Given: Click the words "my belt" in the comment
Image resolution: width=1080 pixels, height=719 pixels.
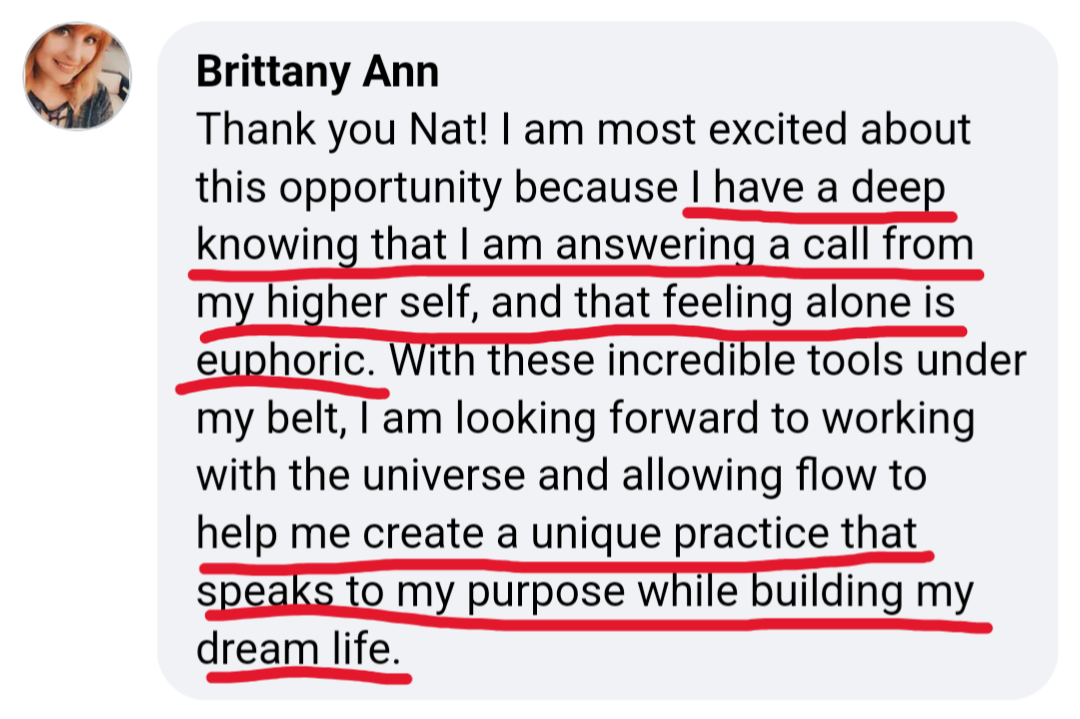Looking at the screenshot, I should pyautogui.click(x=271, y=419).
